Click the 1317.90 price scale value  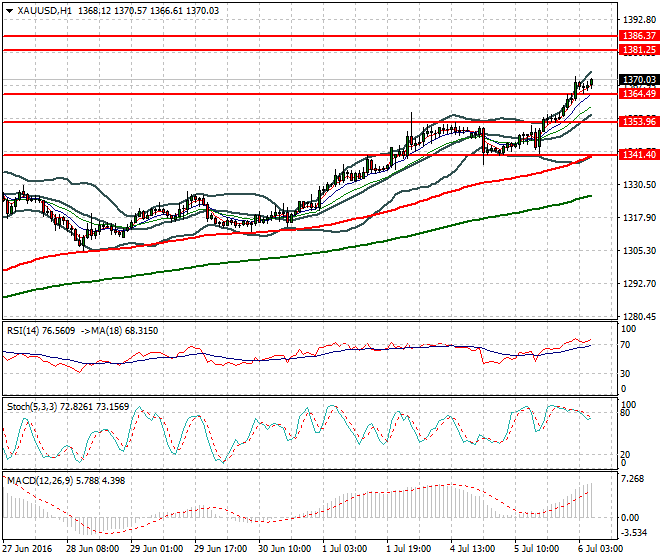click(639, 218)
